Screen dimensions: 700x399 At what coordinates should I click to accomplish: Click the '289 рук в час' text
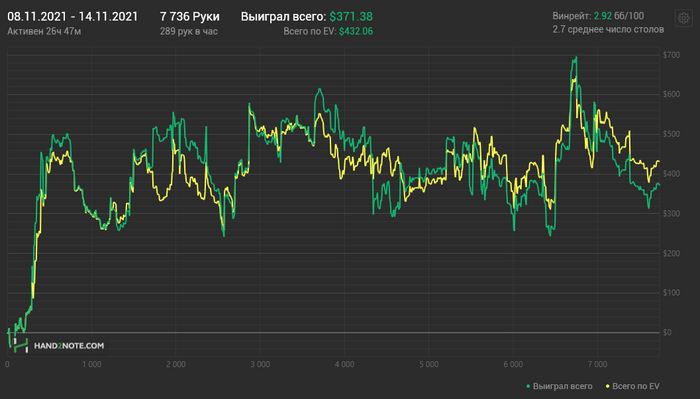[x=189, y=31]
